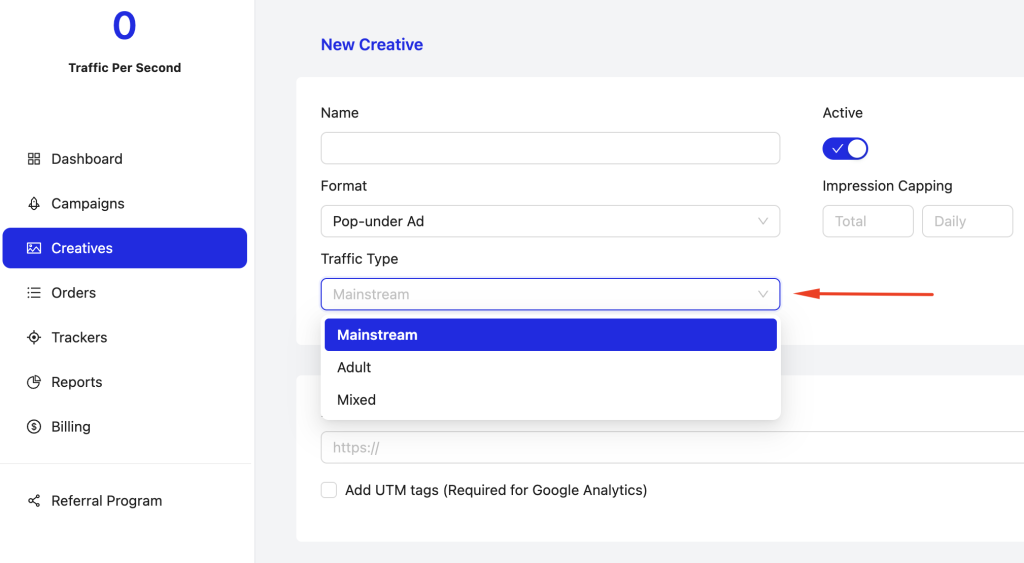The height and width of the screenshot is (563, 1024).
Task: Choose the Mixed traffic type option
Action: coord(356,400)
